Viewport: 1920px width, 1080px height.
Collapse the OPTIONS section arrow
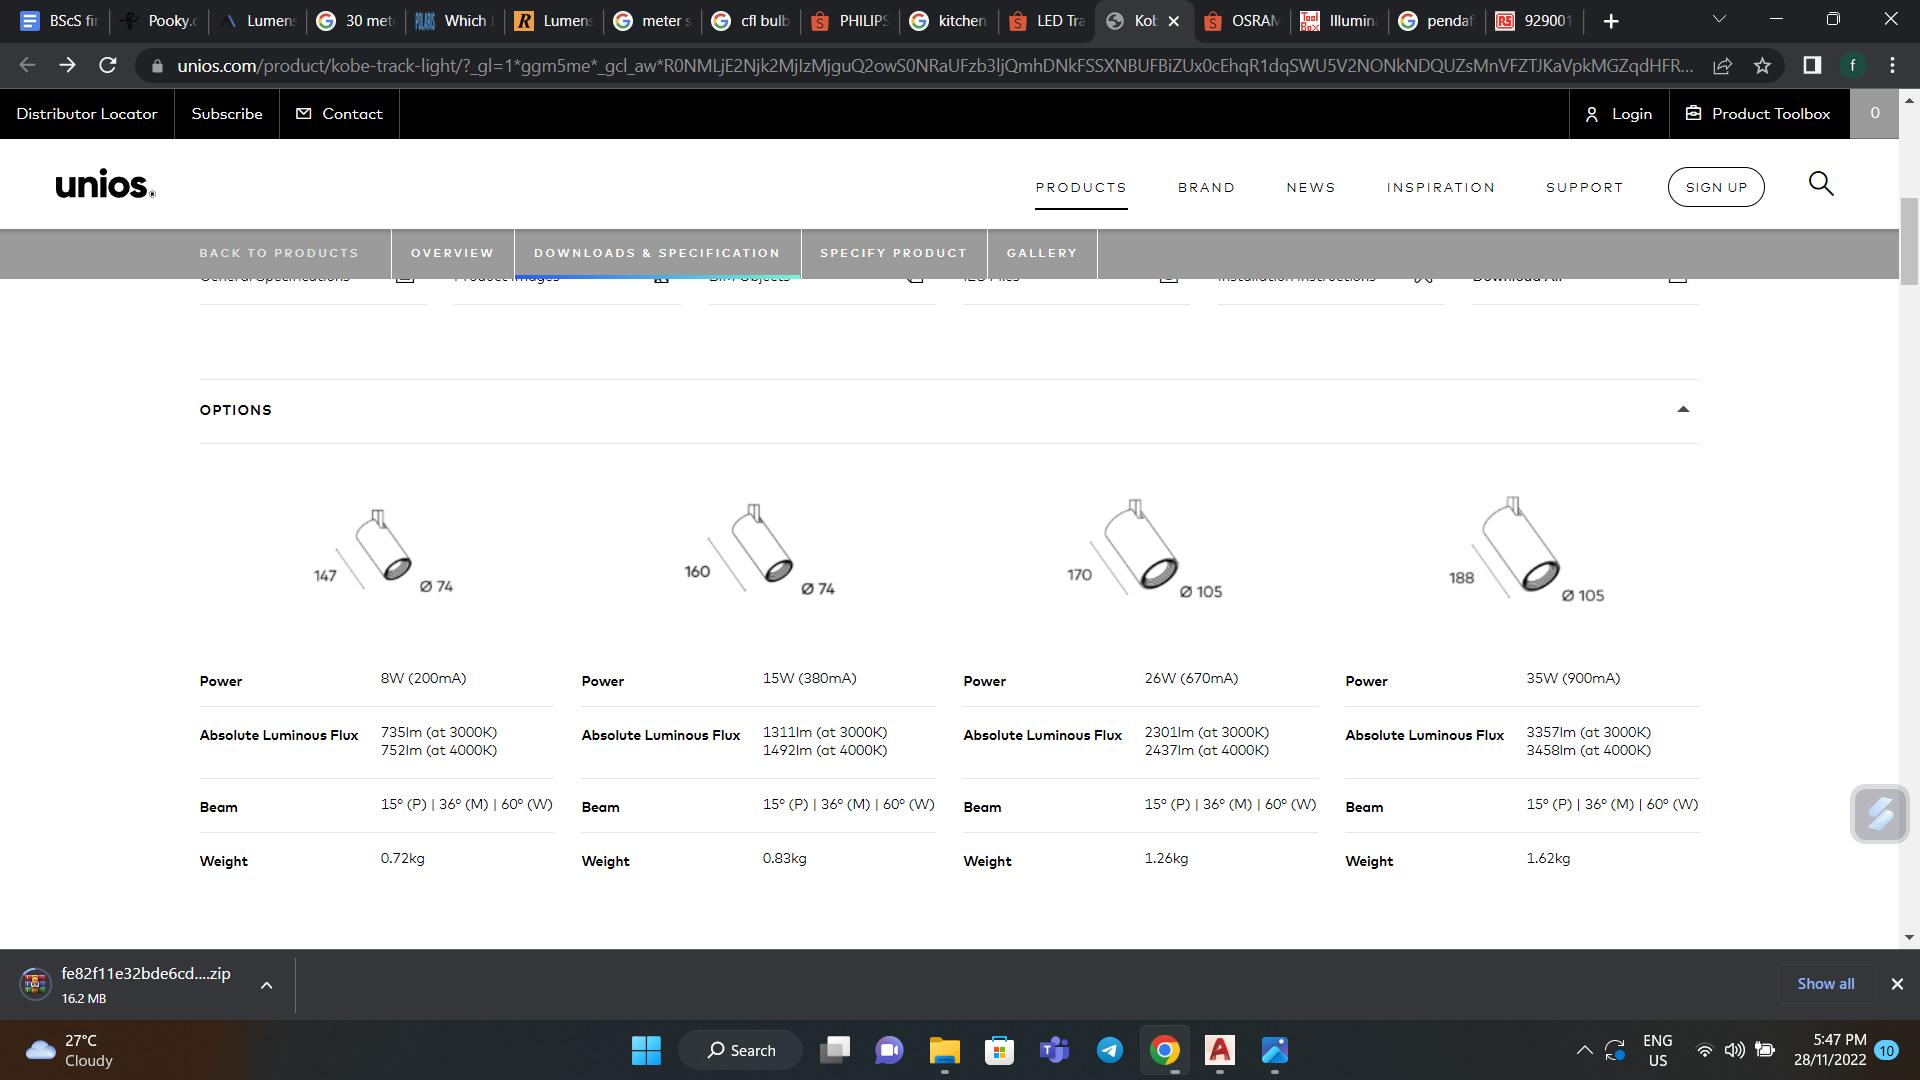[1683, 410]
